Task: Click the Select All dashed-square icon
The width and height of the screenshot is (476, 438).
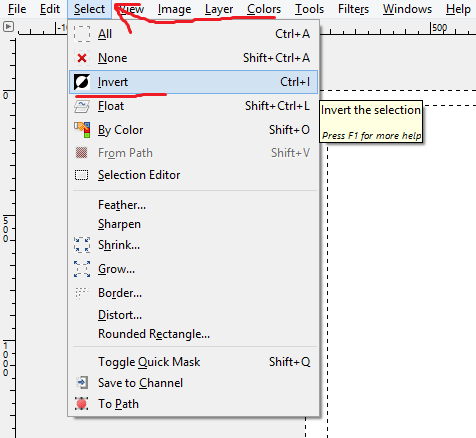Action: [x=82, y=34]
